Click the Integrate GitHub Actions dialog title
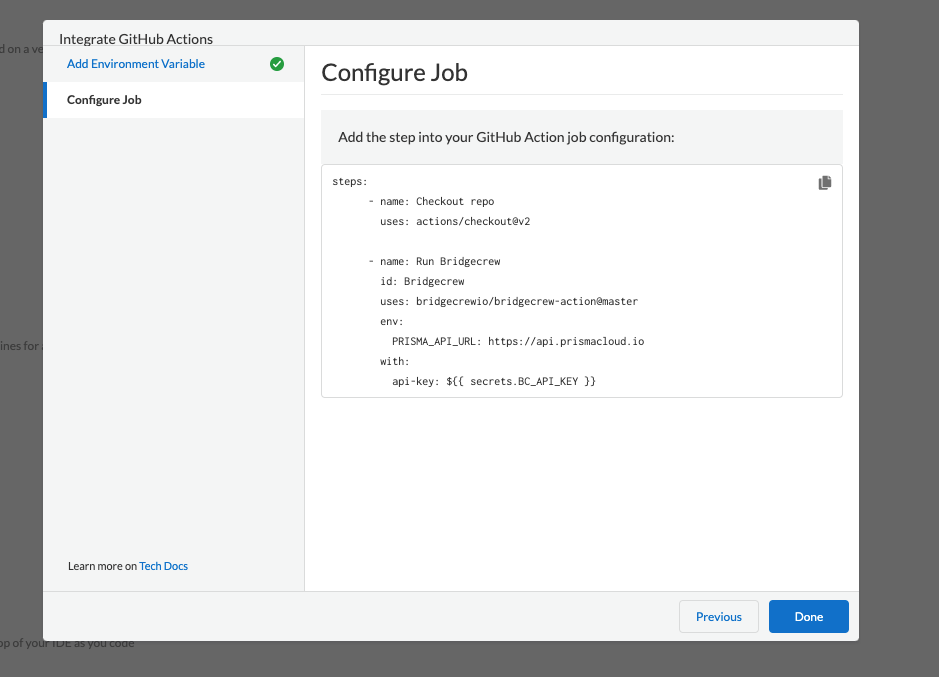Image resolution: width=939 pixels, height=677 pixels. tap(136, 39)
